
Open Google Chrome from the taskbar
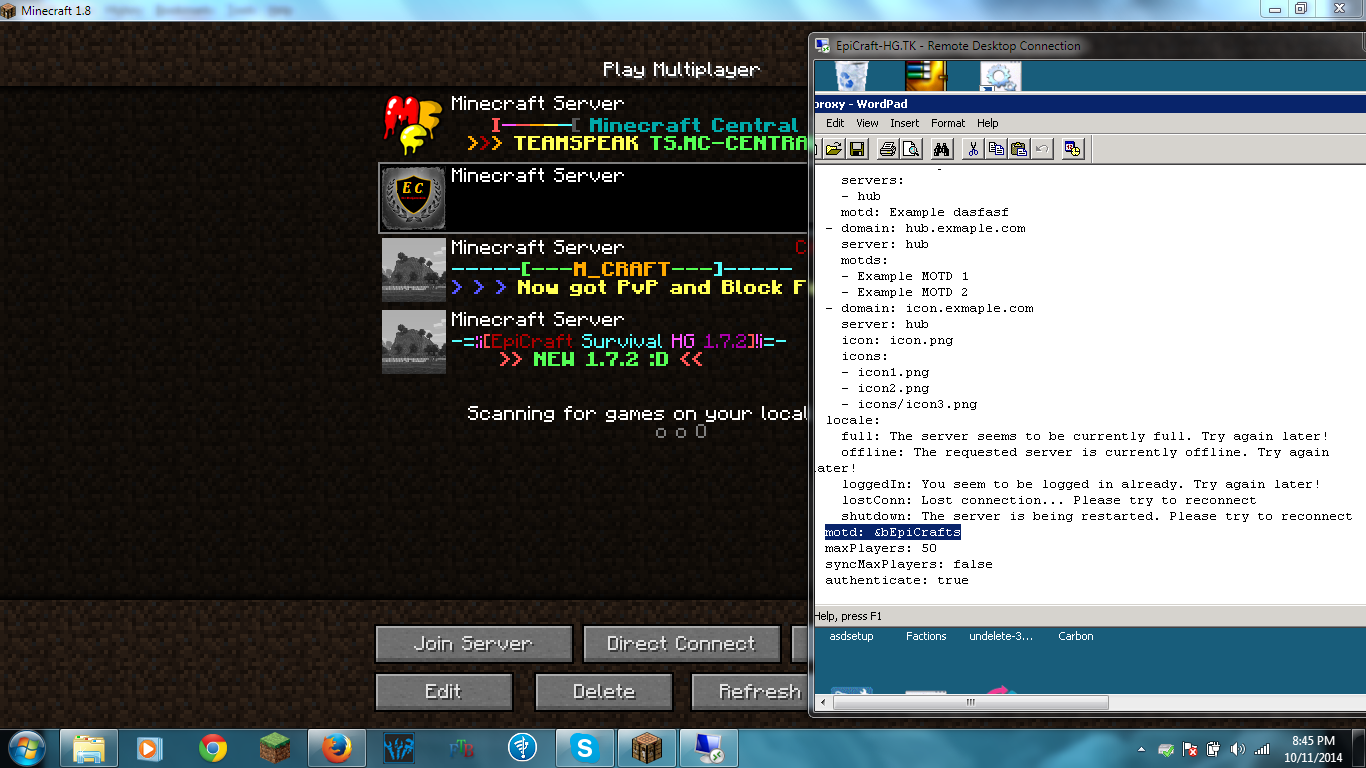pyautogui.click(x=212, y=748)
